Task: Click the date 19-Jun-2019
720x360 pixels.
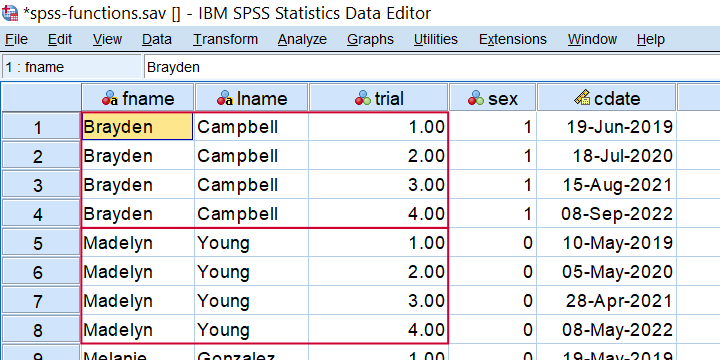Action: click(606, 127)
